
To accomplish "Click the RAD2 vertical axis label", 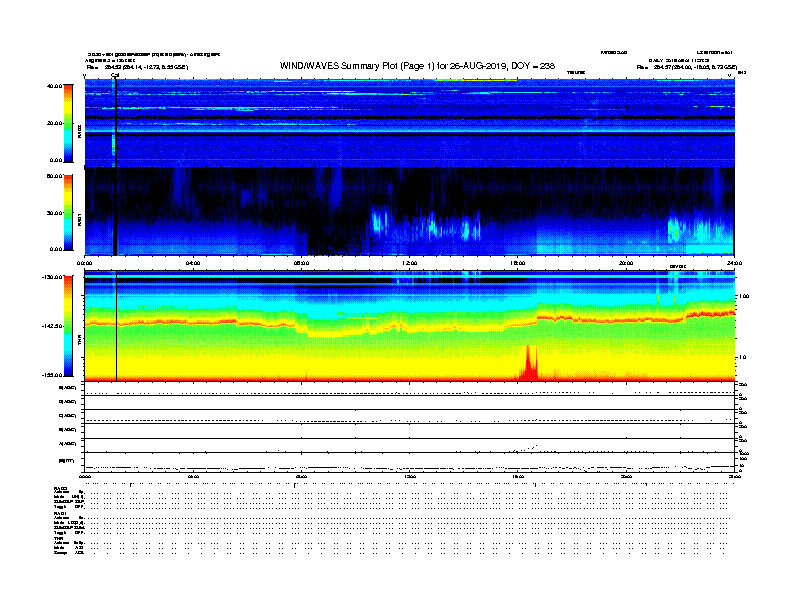I will [x=79, y=132].
